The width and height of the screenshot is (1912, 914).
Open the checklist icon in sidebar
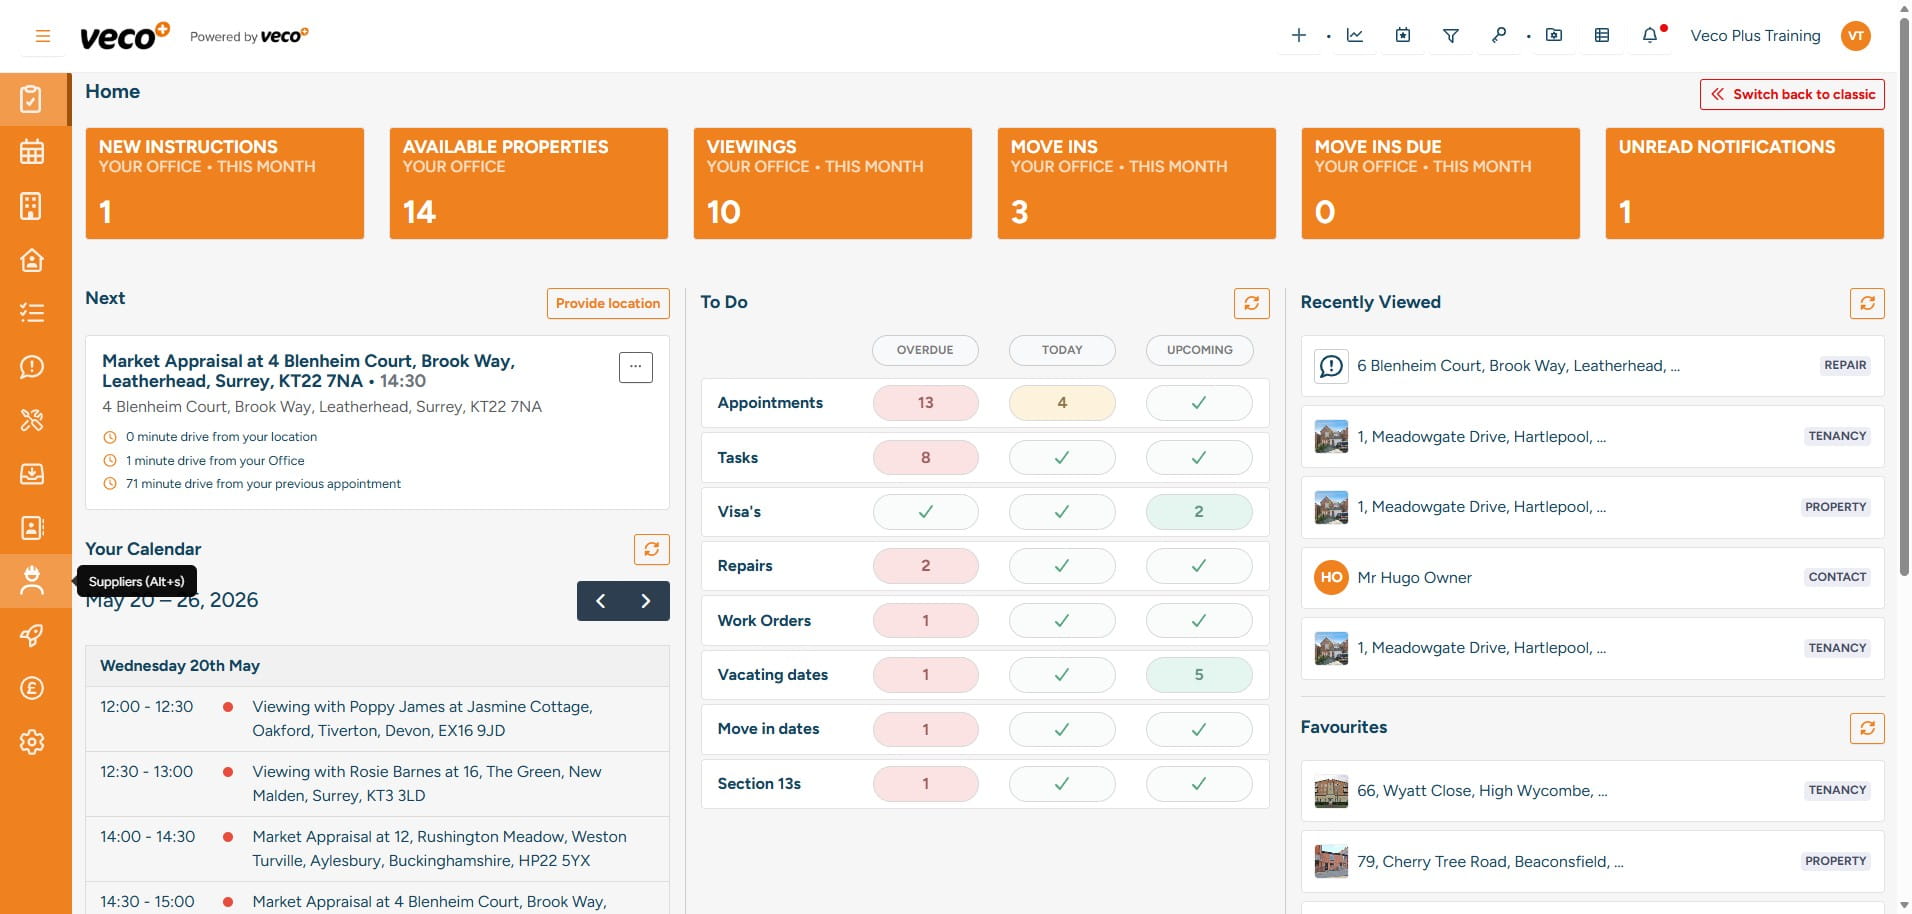point(32,313)
